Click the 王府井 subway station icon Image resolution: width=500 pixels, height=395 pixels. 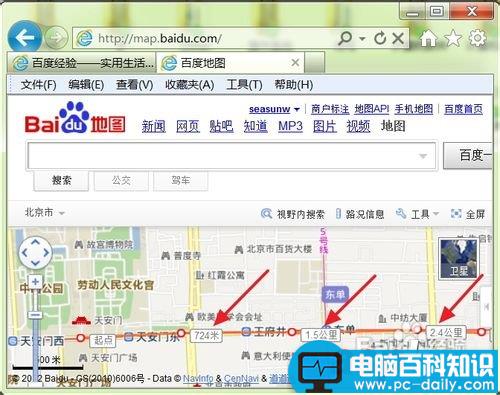pyautogui.click(x=246, y=331)
